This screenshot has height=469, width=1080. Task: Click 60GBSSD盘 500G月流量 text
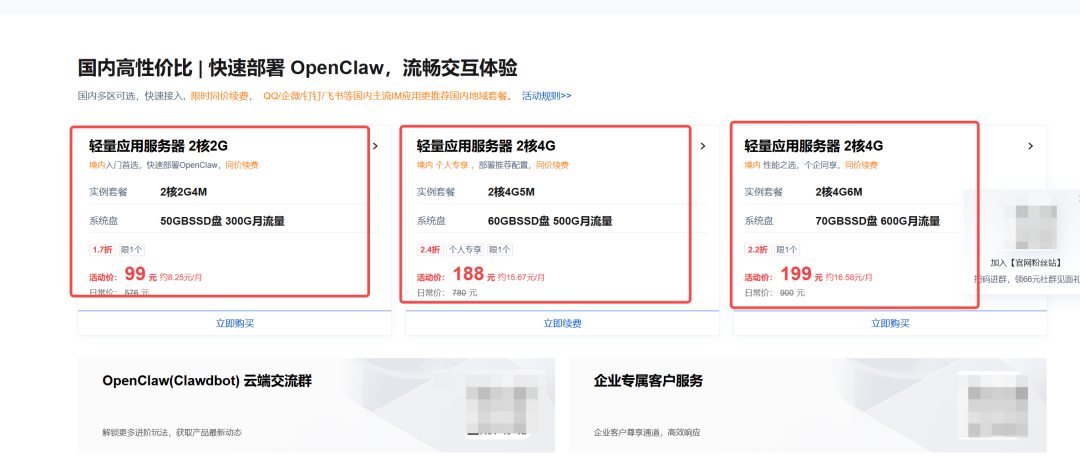[x=550, y=221]
